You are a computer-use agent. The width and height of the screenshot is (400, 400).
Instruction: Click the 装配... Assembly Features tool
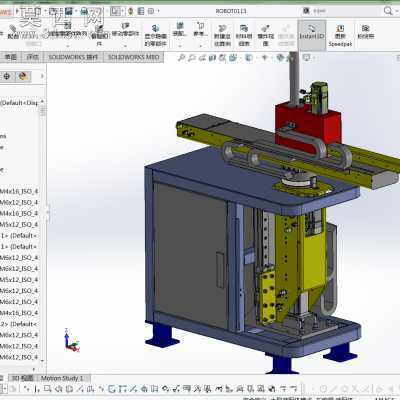point(180,29)
